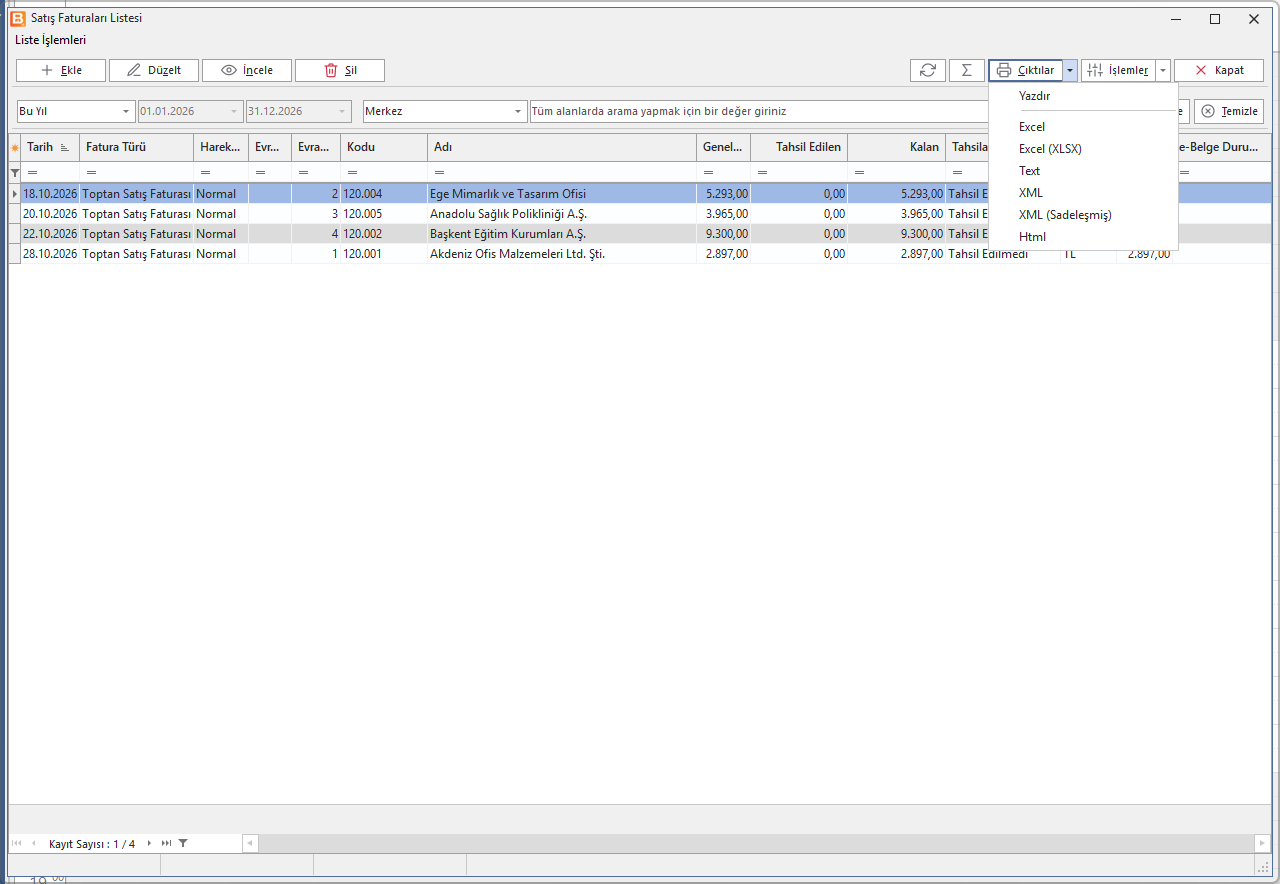Open the Bu Yıl period dropdown
This screenshot has width=1280, height=884.
[x=126, y=111]
